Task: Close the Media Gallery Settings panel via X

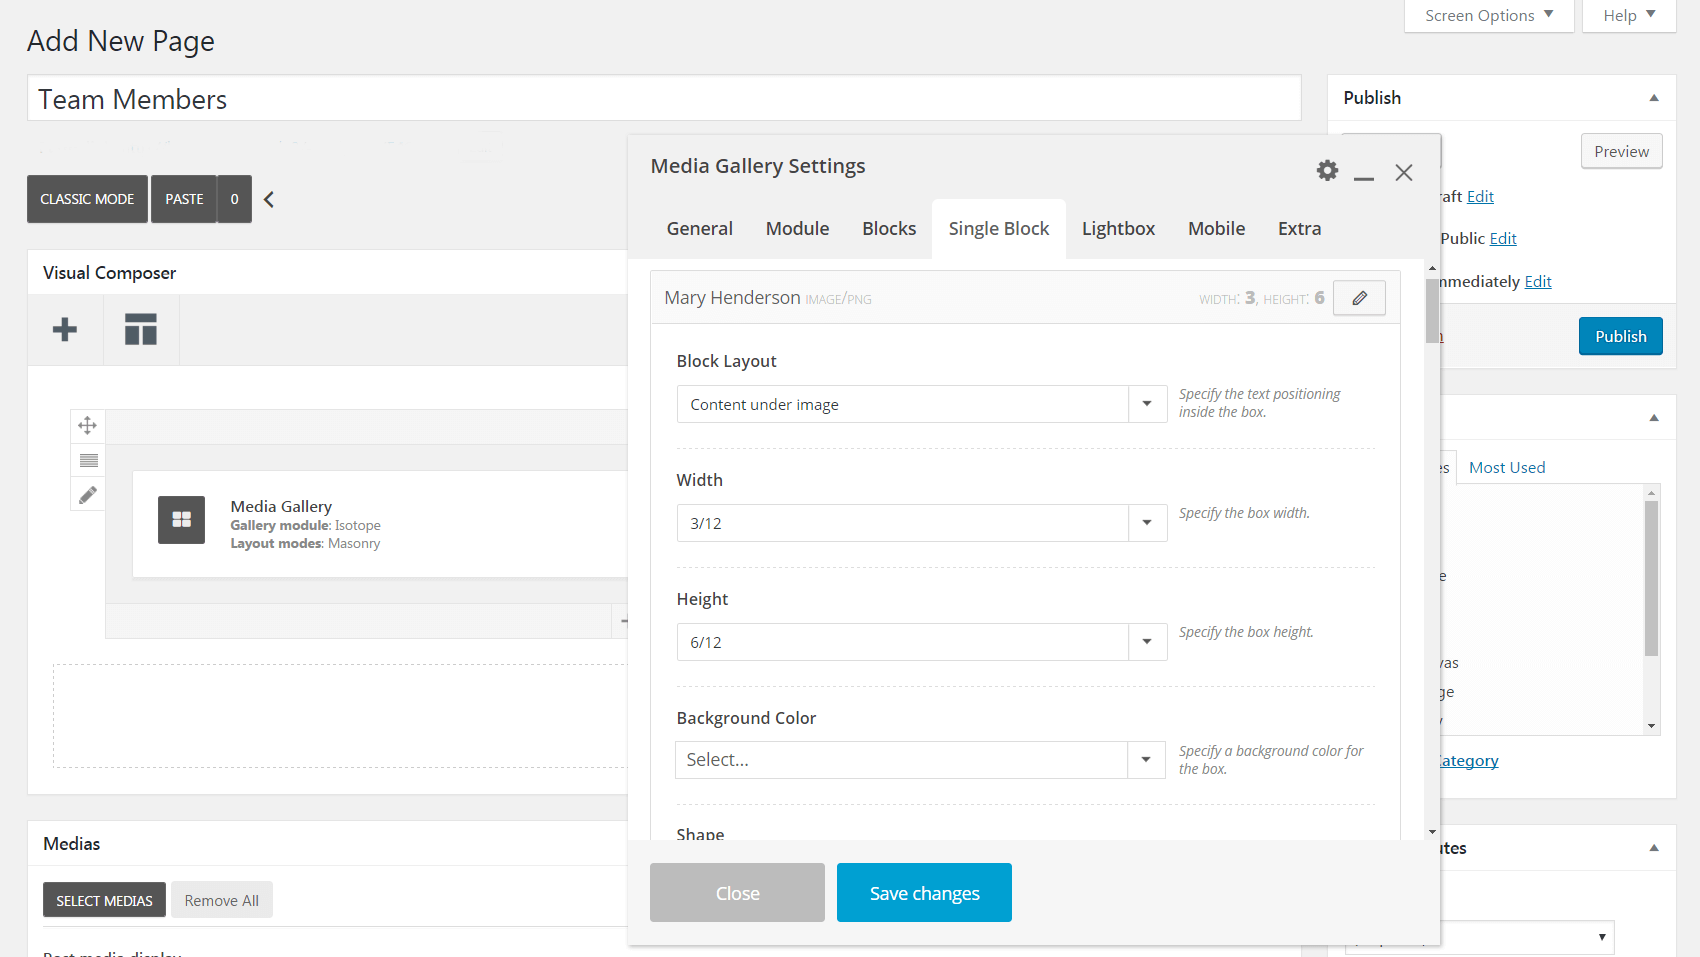Action: click(x=1404, y=172)
